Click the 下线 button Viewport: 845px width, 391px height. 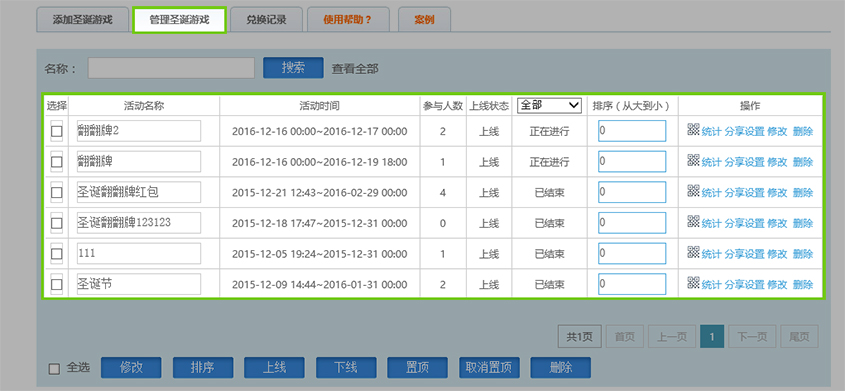(x=346, y=368)
